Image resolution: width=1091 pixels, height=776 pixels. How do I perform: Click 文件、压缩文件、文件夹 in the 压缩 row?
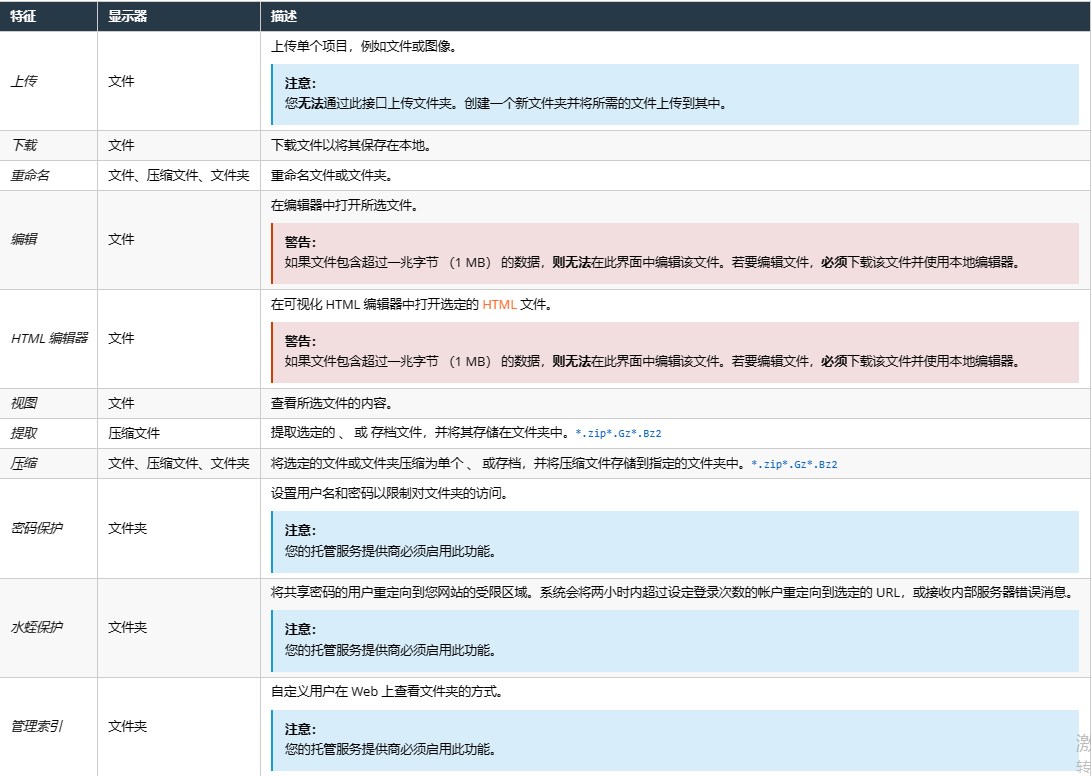(179, 463)
